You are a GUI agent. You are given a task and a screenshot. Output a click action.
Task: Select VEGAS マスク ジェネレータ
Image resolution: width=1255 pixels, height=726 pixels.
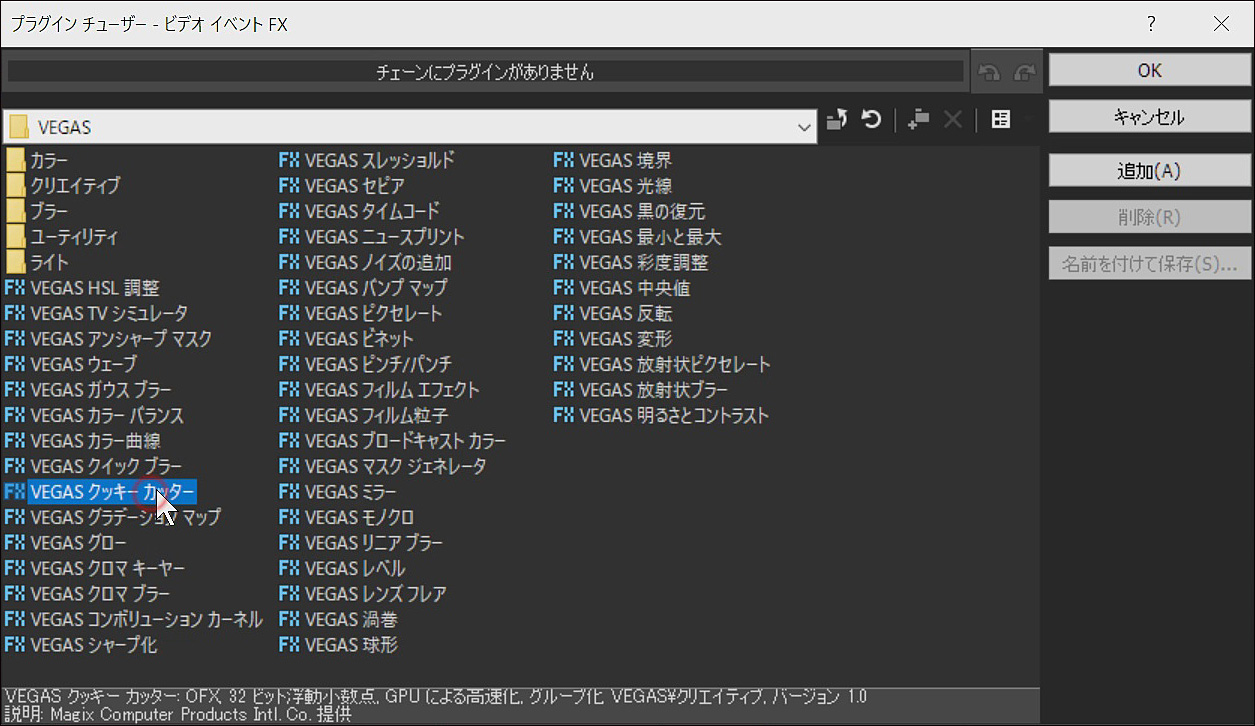click(383, 467)
